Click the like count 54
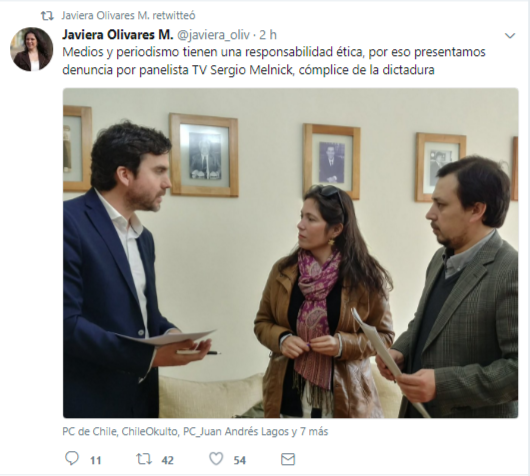 click(239, 460)
